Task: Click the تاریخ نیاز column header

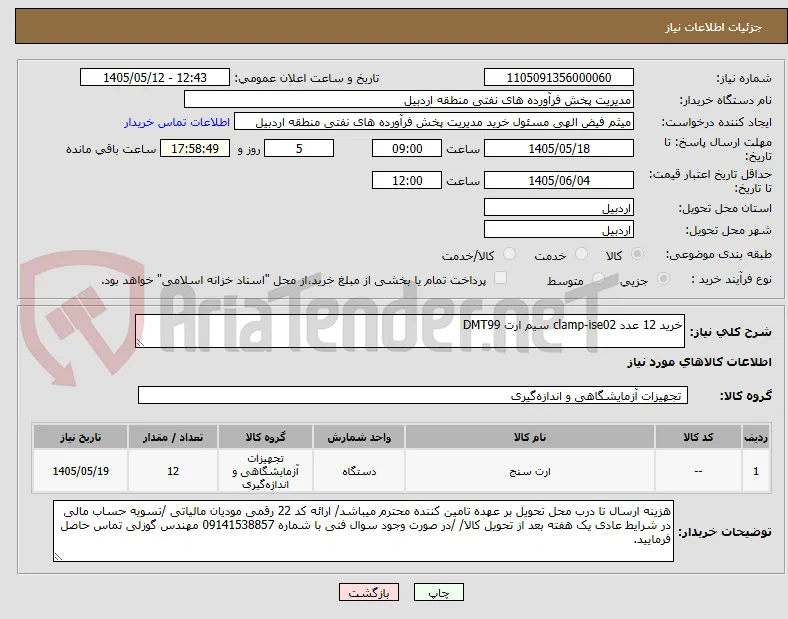Action: tap(80, 437)
